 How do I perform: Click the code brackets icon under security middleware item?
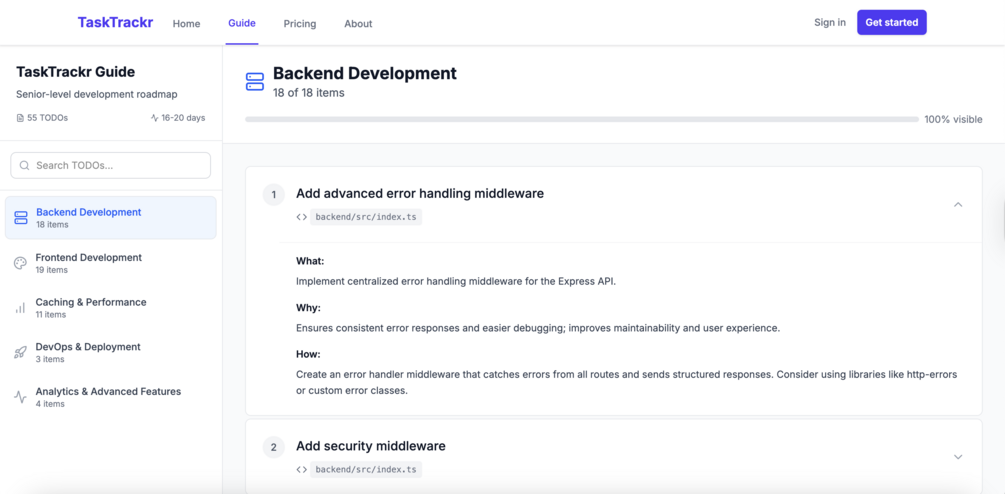(301, 470)
